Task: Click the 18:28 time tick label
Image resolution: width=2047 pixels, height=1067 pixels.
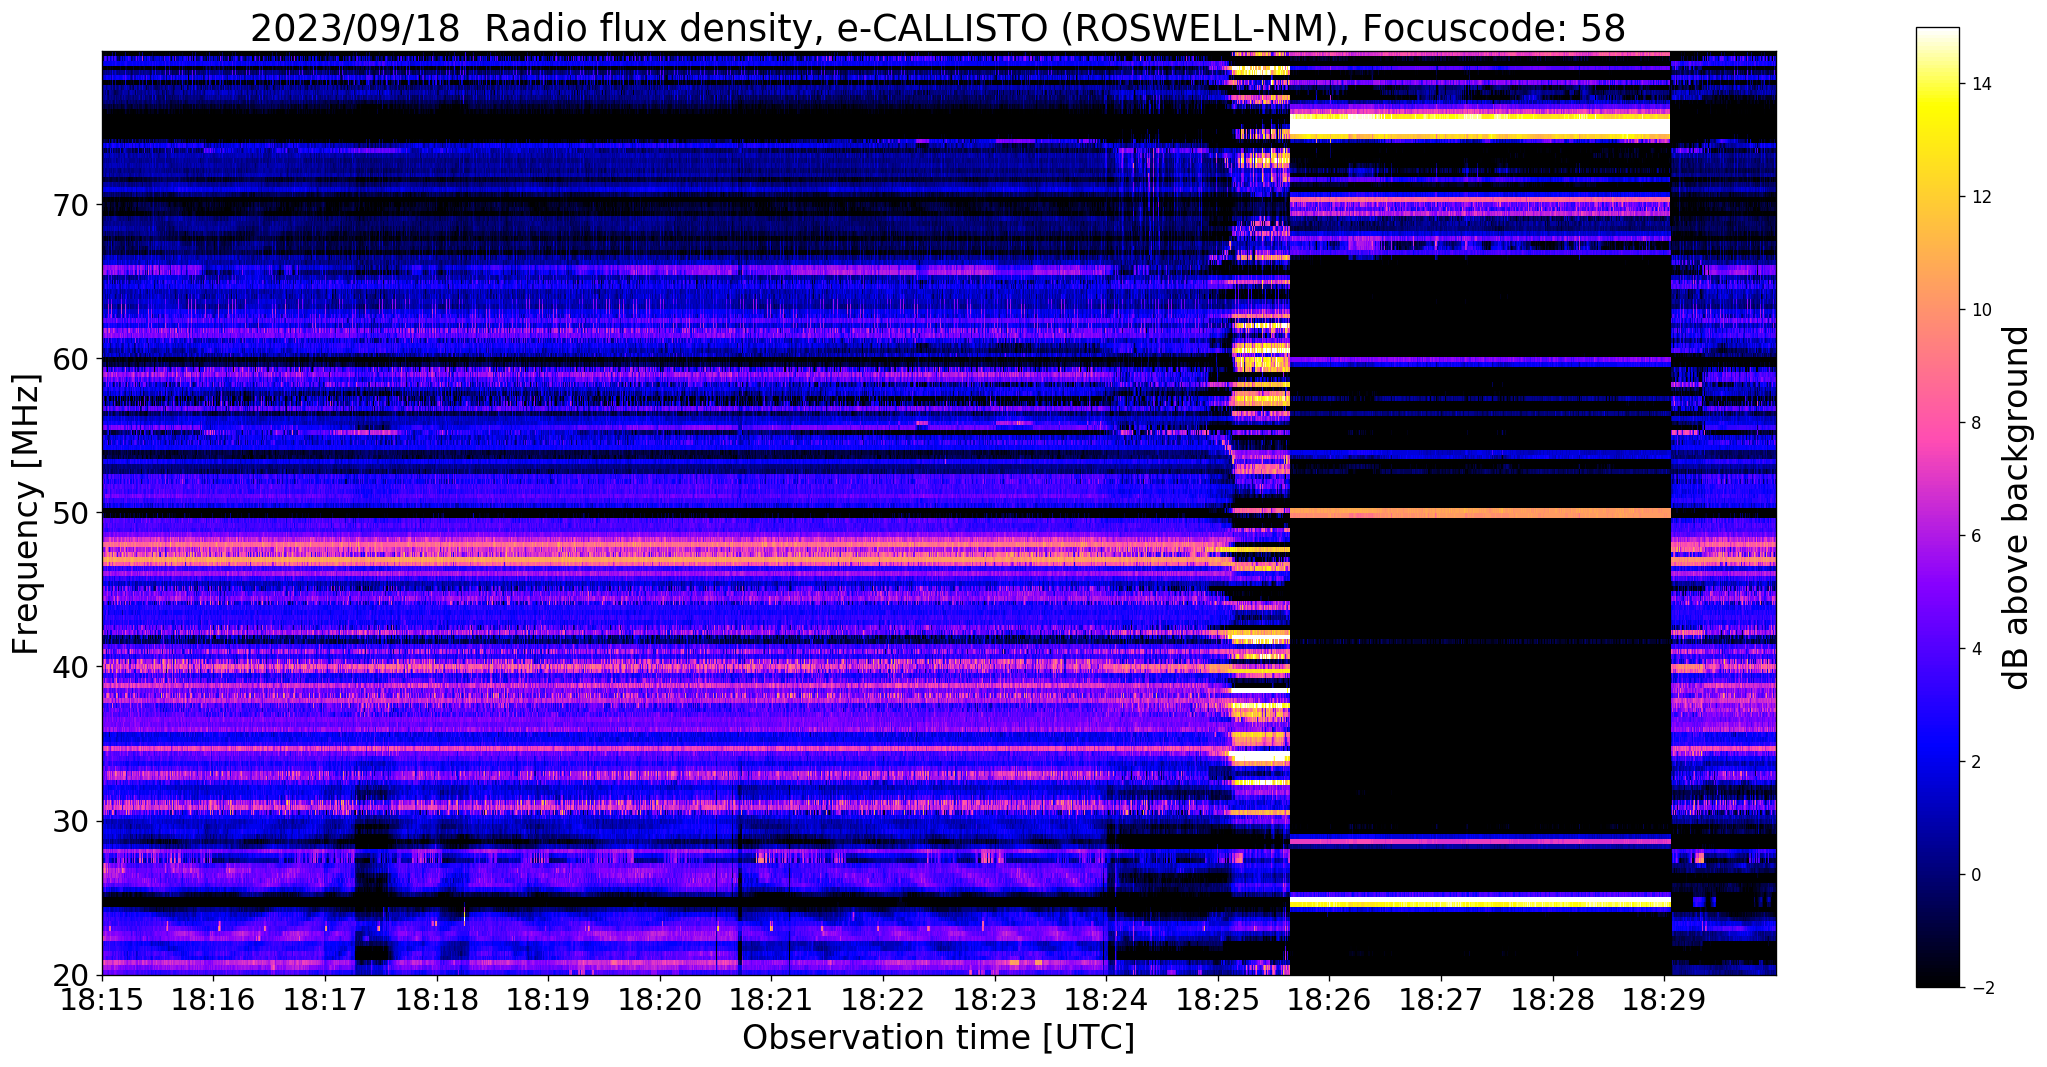Action: (x=1553, y=1000)
